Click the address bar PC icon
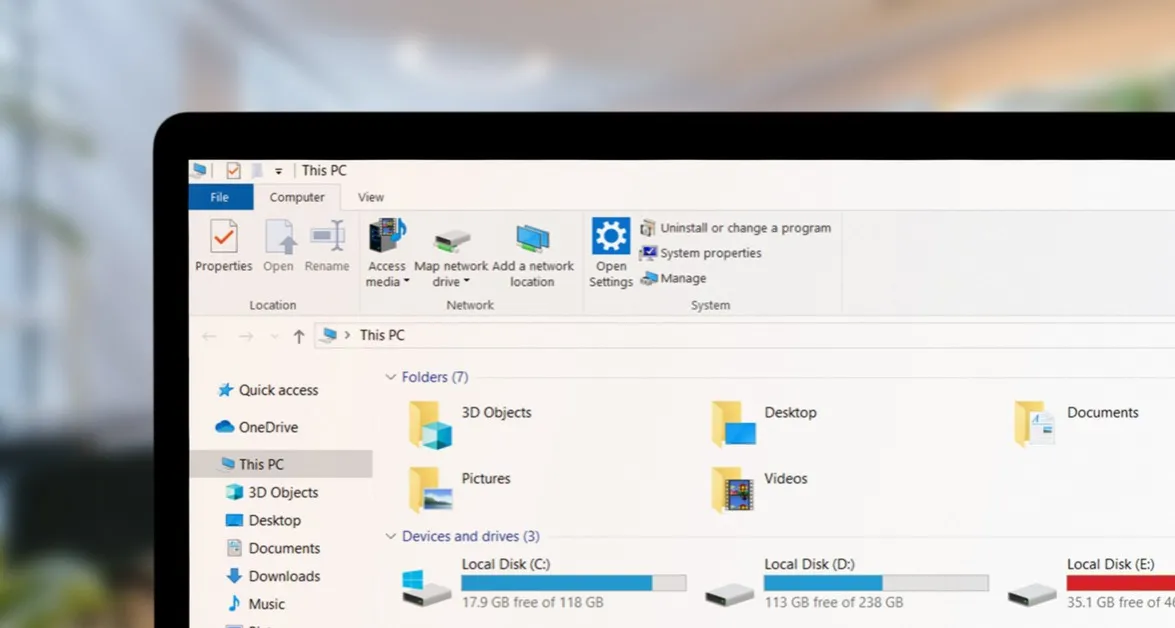The image size is (1175, 628). (328, 336)
